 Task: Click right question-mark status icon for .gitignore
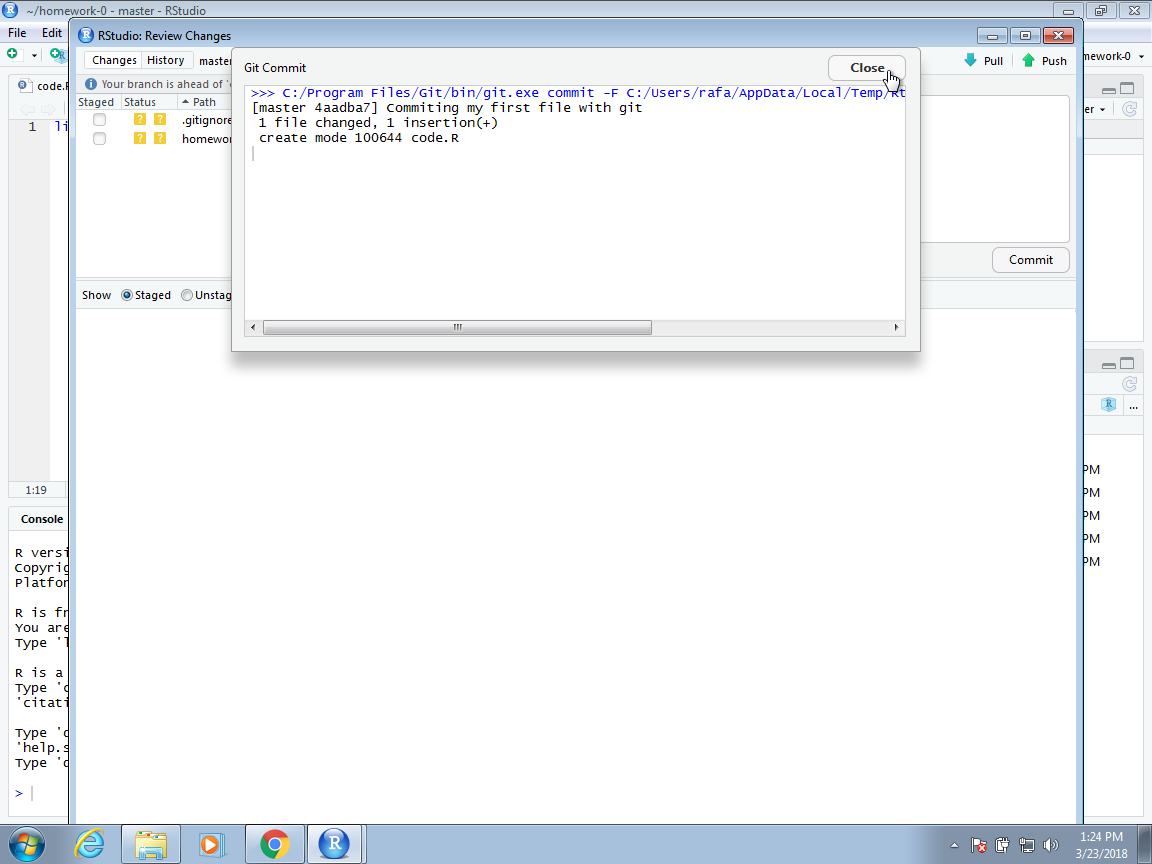coord(159,119)
